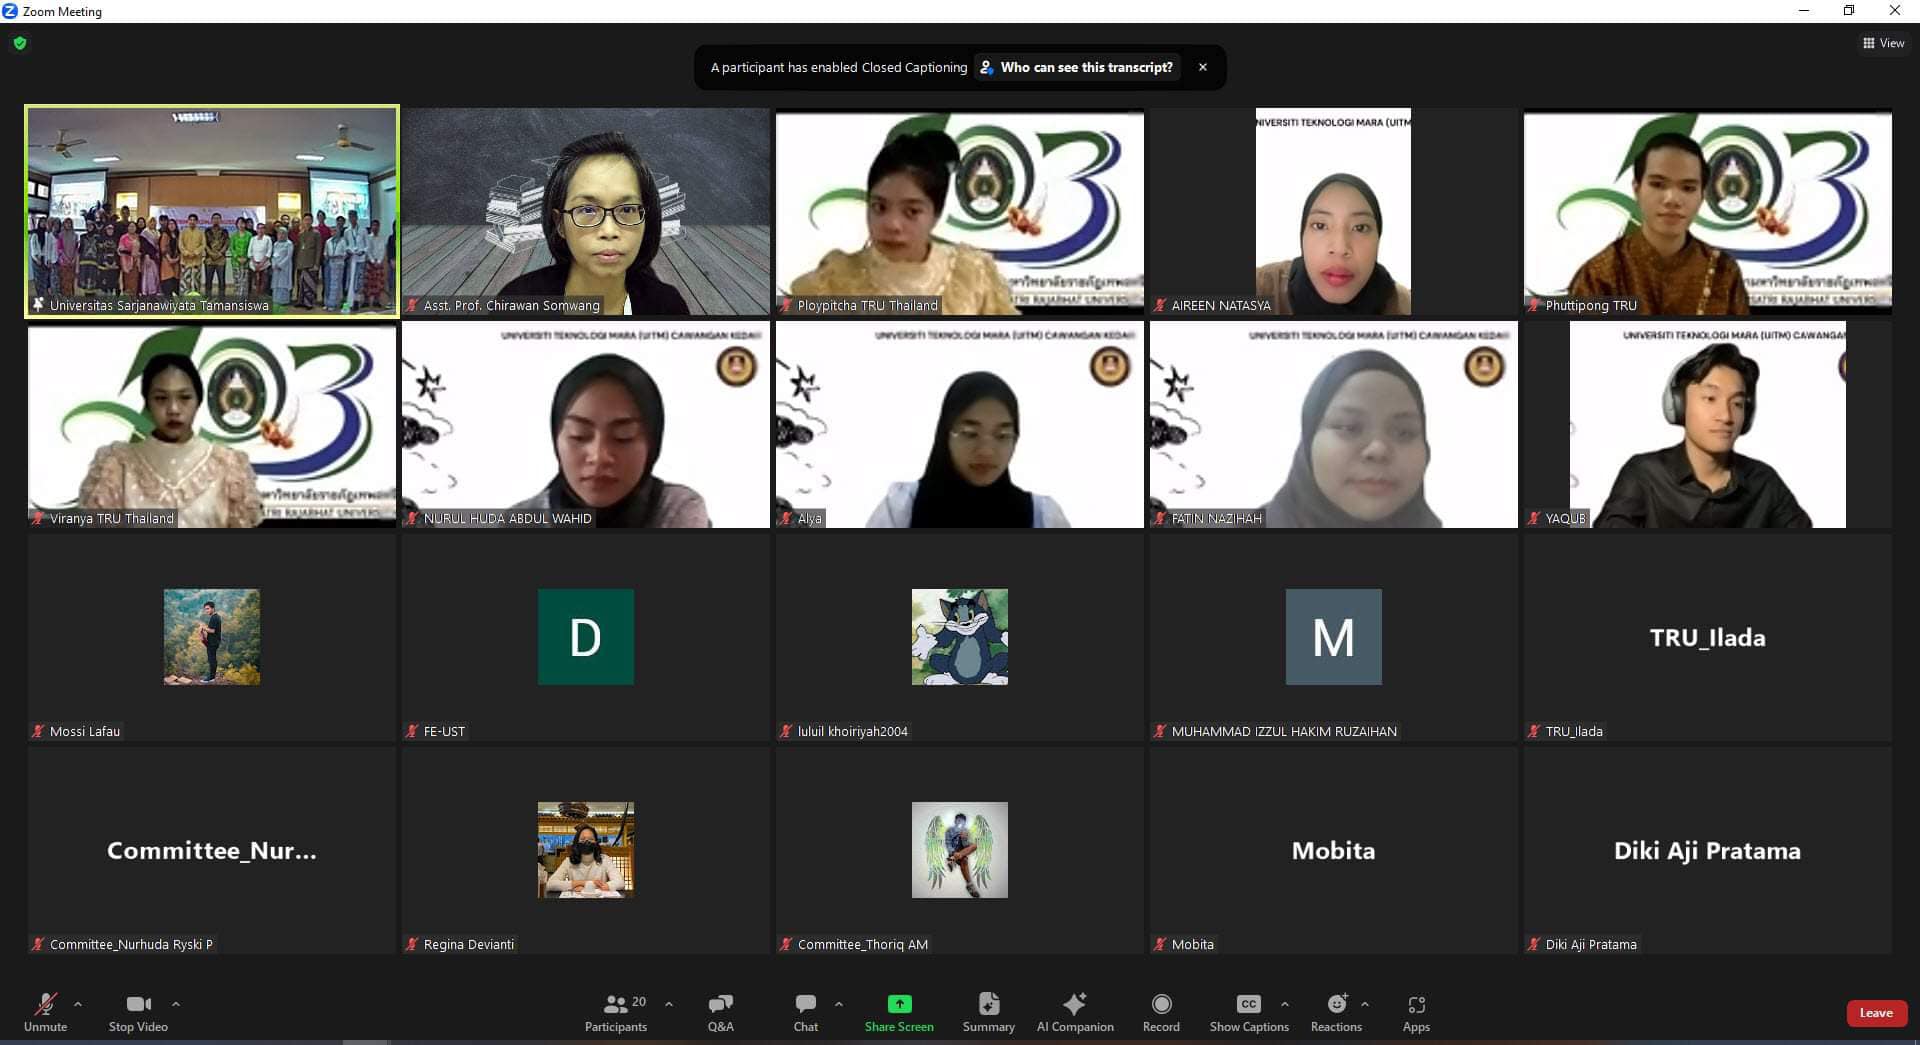This screenshot has height=1045, width=1920.
Task: Open the View layout menu
Action: (1883, 43)
